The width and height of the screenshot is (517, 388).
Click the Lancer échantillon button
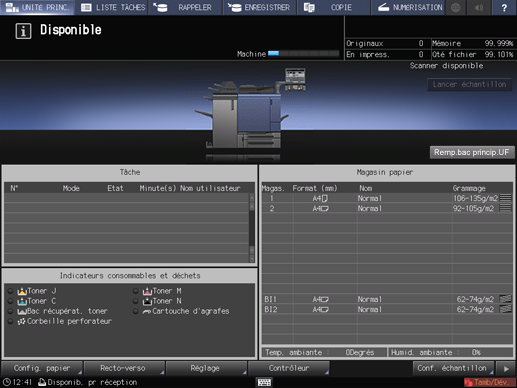click(x=469, y=84)
